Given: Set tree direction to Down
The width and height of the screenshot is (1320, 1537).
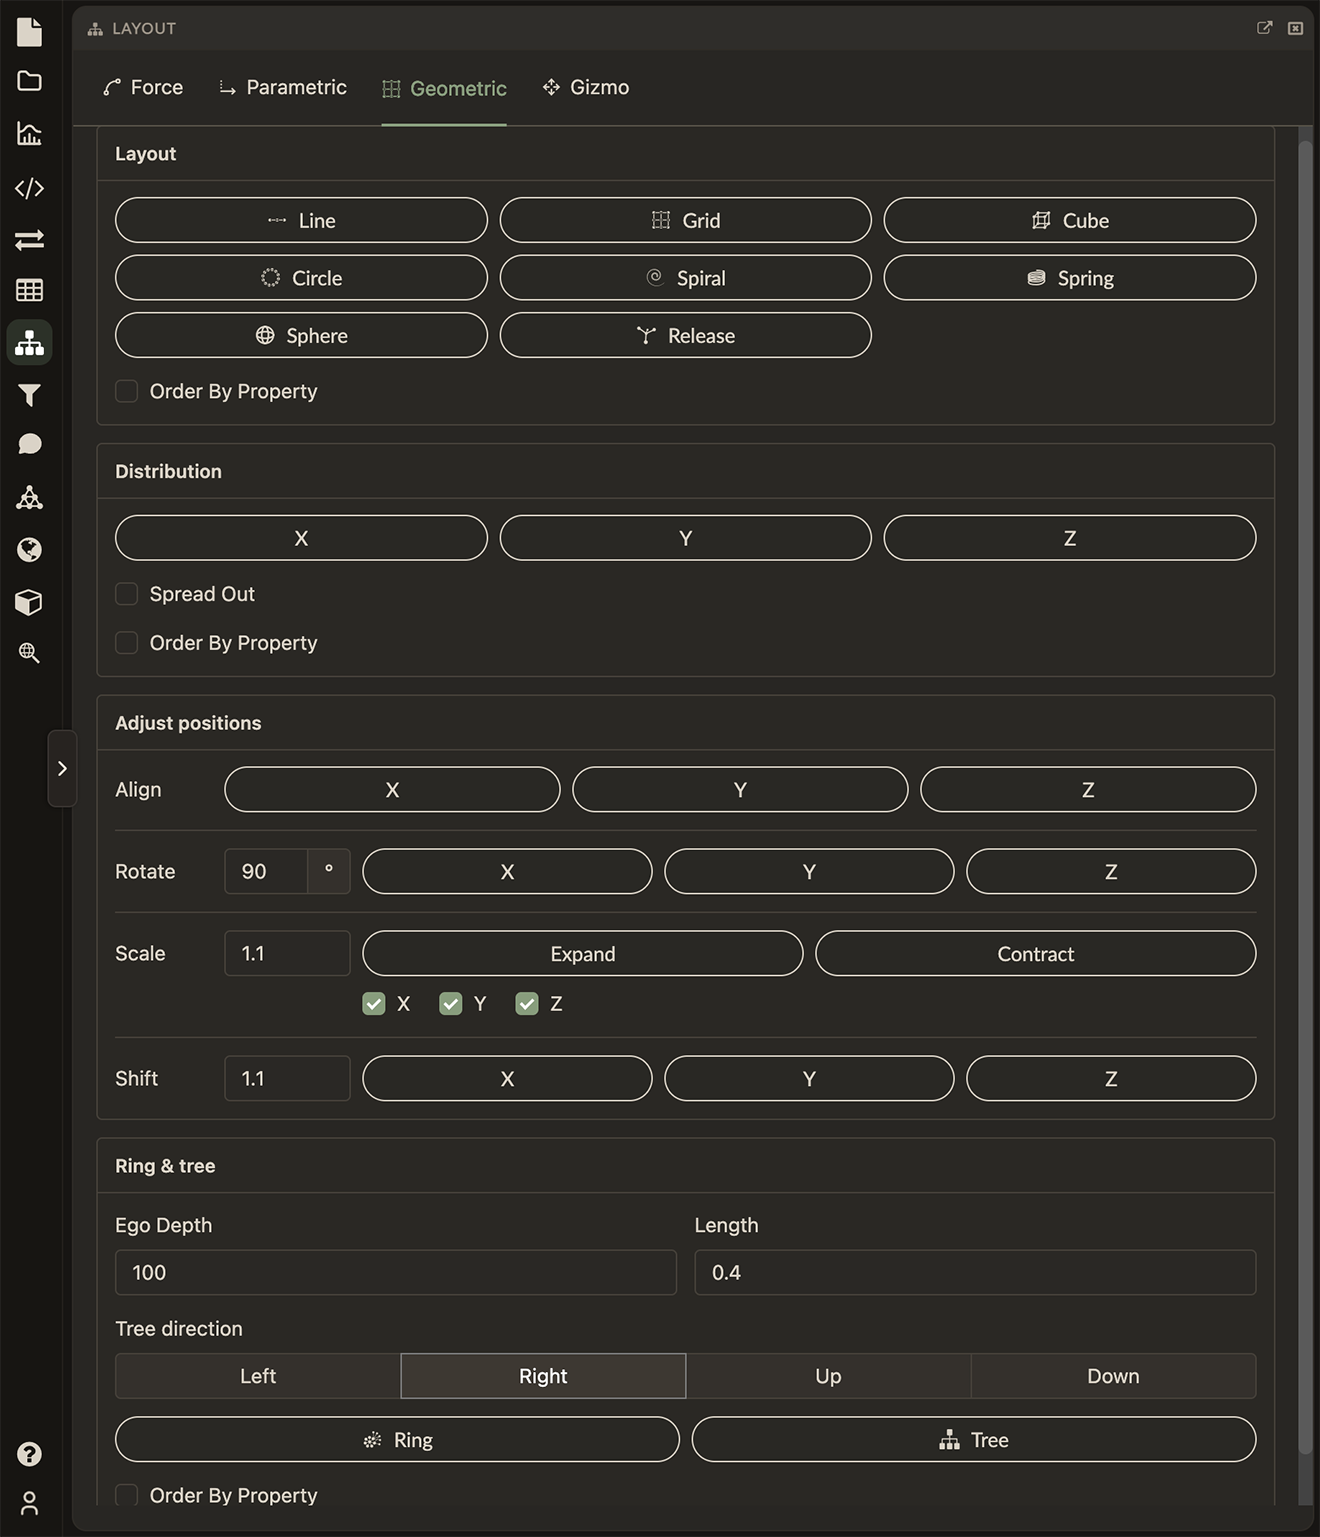Looking at the screenshot, I should pyautogui.click(x=1113, y=1376).
